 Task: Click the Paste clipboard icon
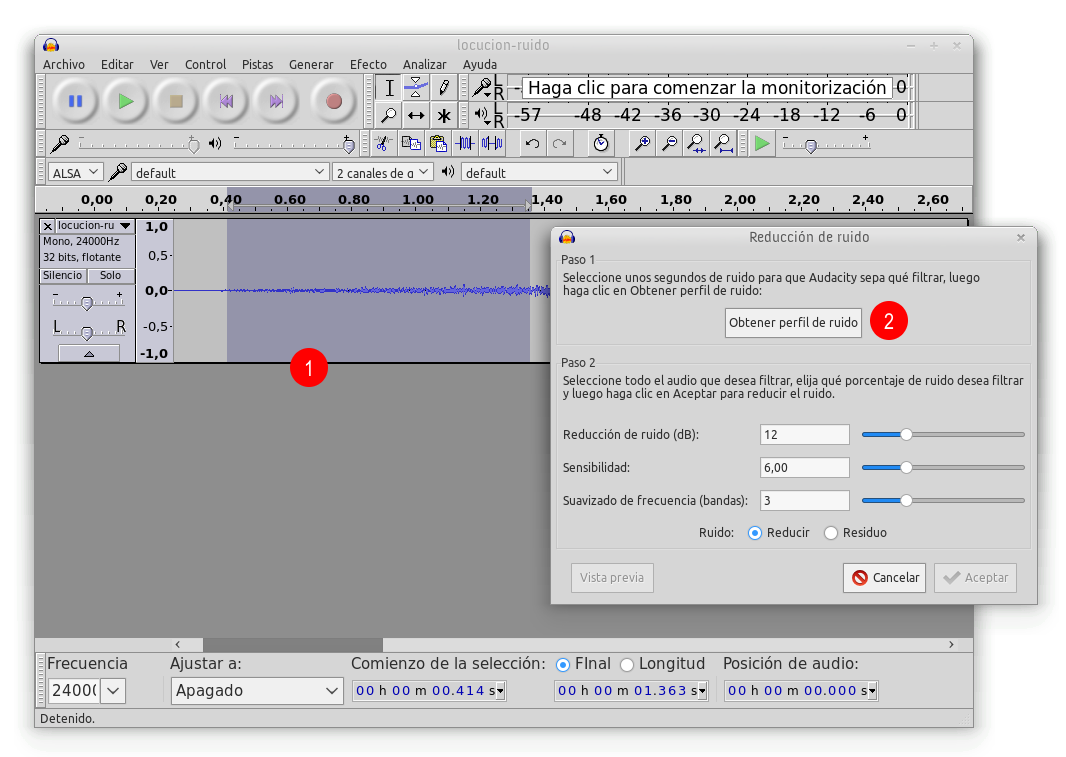pyautogui.click(x=438, y=144)
